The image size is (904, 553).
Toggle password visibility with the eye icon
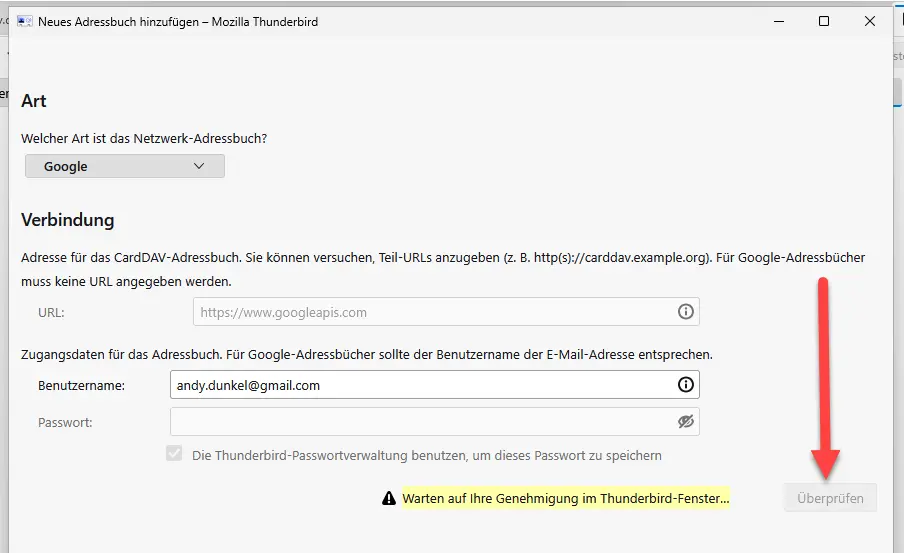[x=685, y=422]
